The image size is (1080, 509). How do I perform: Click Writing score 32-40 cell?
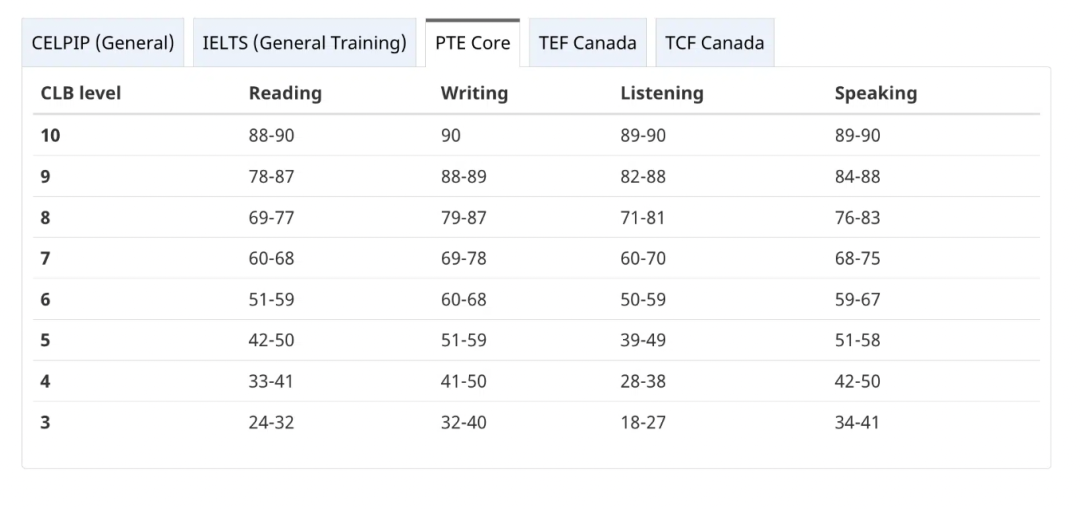coord(463,422)
